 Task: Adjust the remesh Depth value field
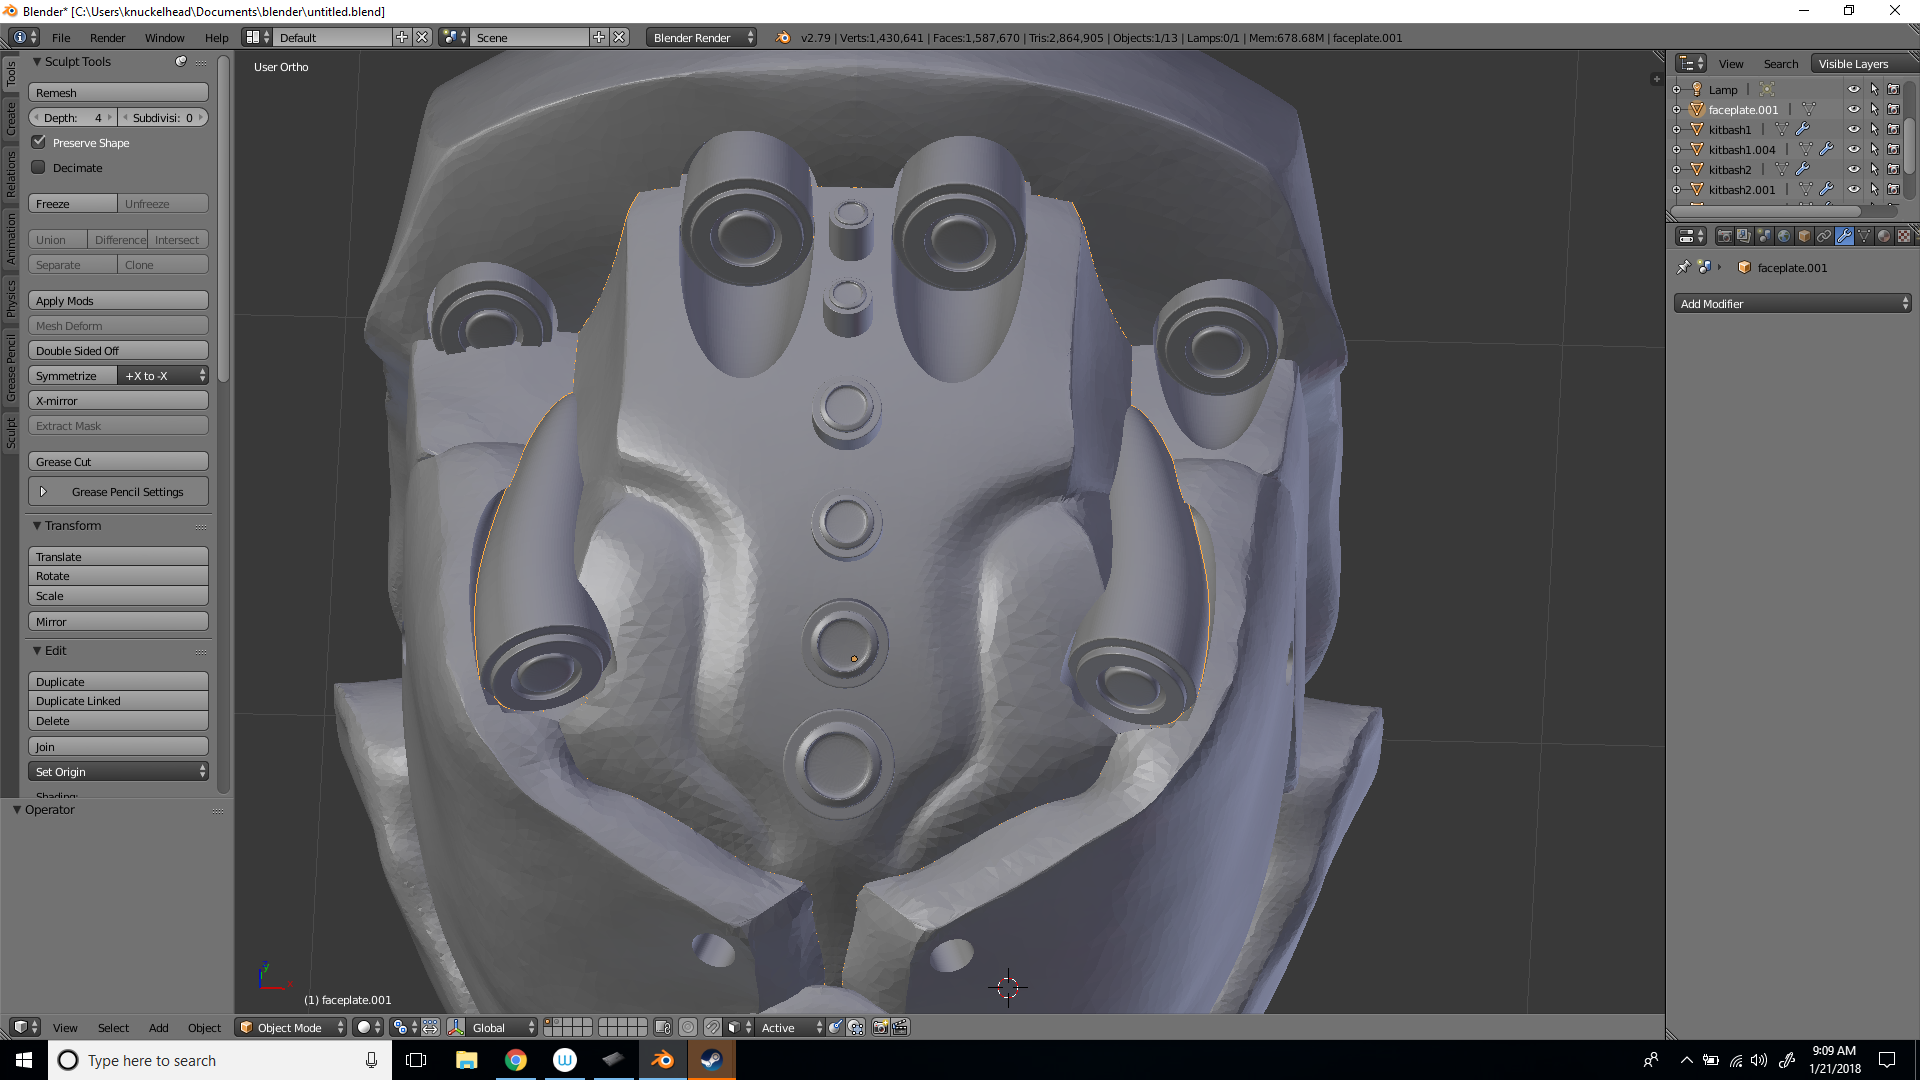(73, 117)
